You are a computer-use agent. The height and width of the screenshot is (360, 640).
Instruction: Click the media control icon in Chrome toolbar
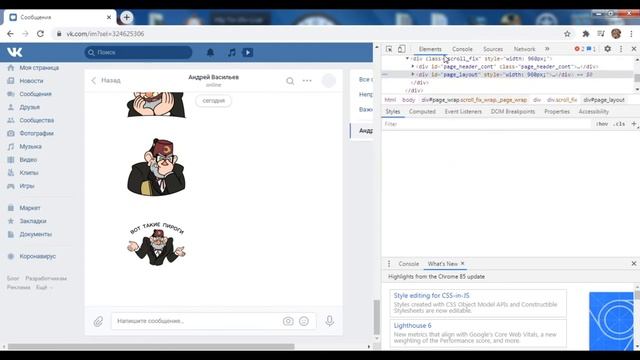[x=601, y=34]
